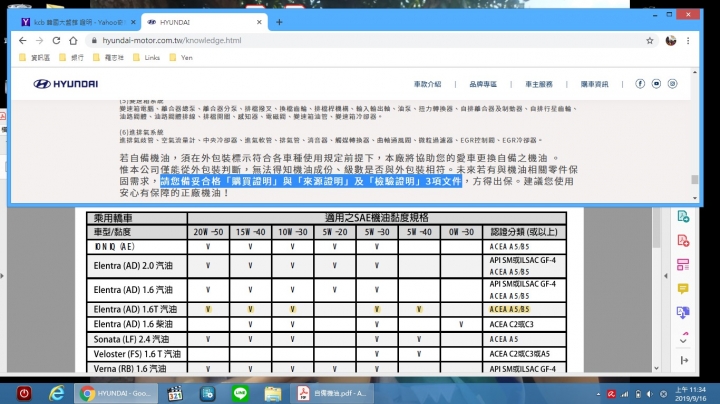
Task: Close the Yahoo search tab
Action: point(133,22)
